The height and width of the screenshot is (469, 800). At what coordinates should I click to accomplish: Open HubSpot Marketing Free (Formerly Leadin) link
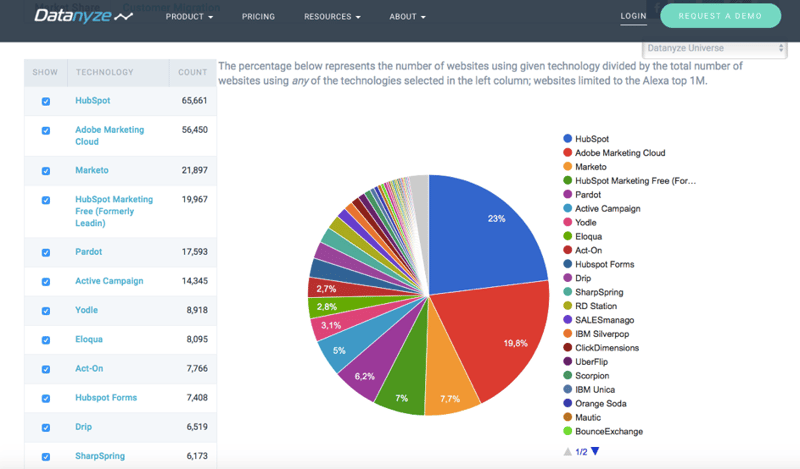114,211
